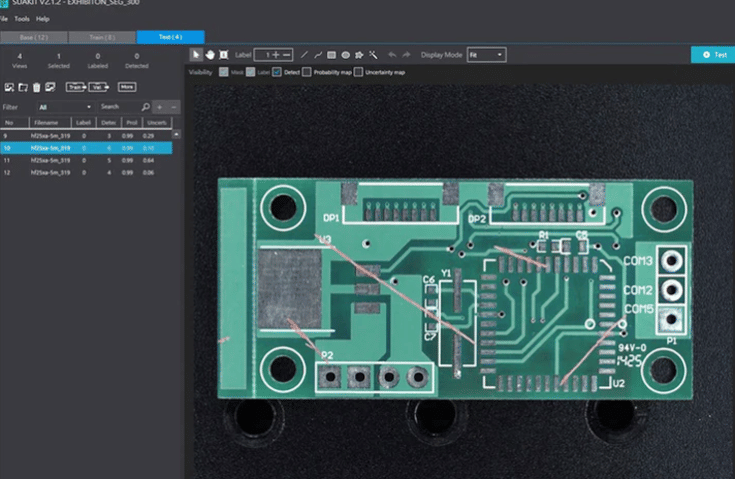Activate the hand pan tool
The image size is (735, 479).
pos(210,54)
